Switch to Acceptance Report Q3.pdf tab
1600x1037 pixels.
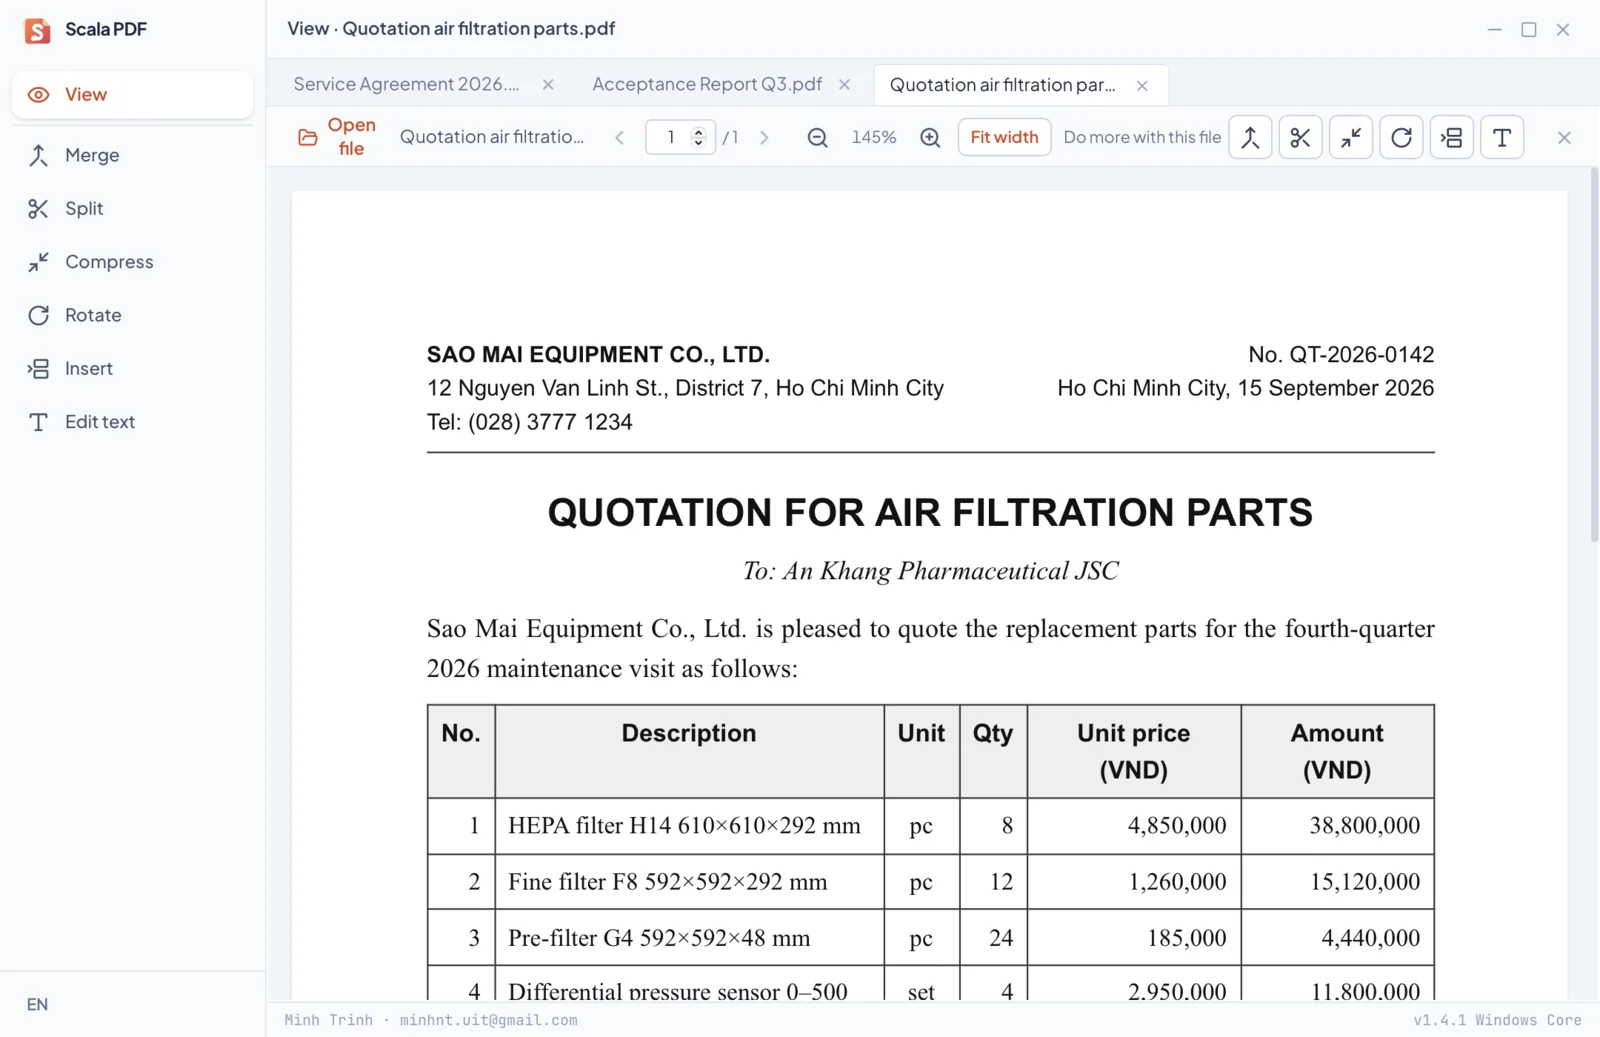point(707,85)
